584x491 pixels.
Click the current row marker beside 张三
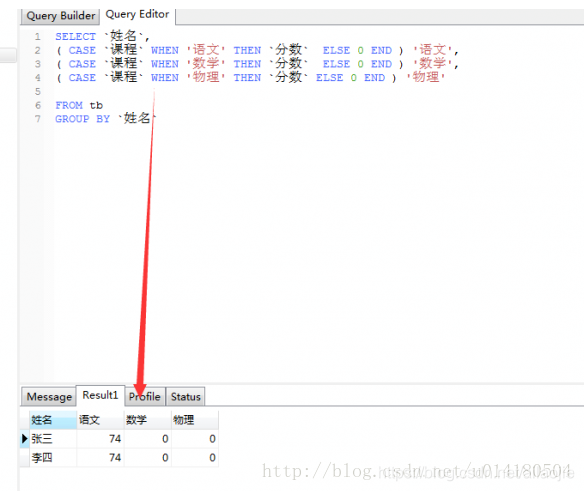coord(25,438)
